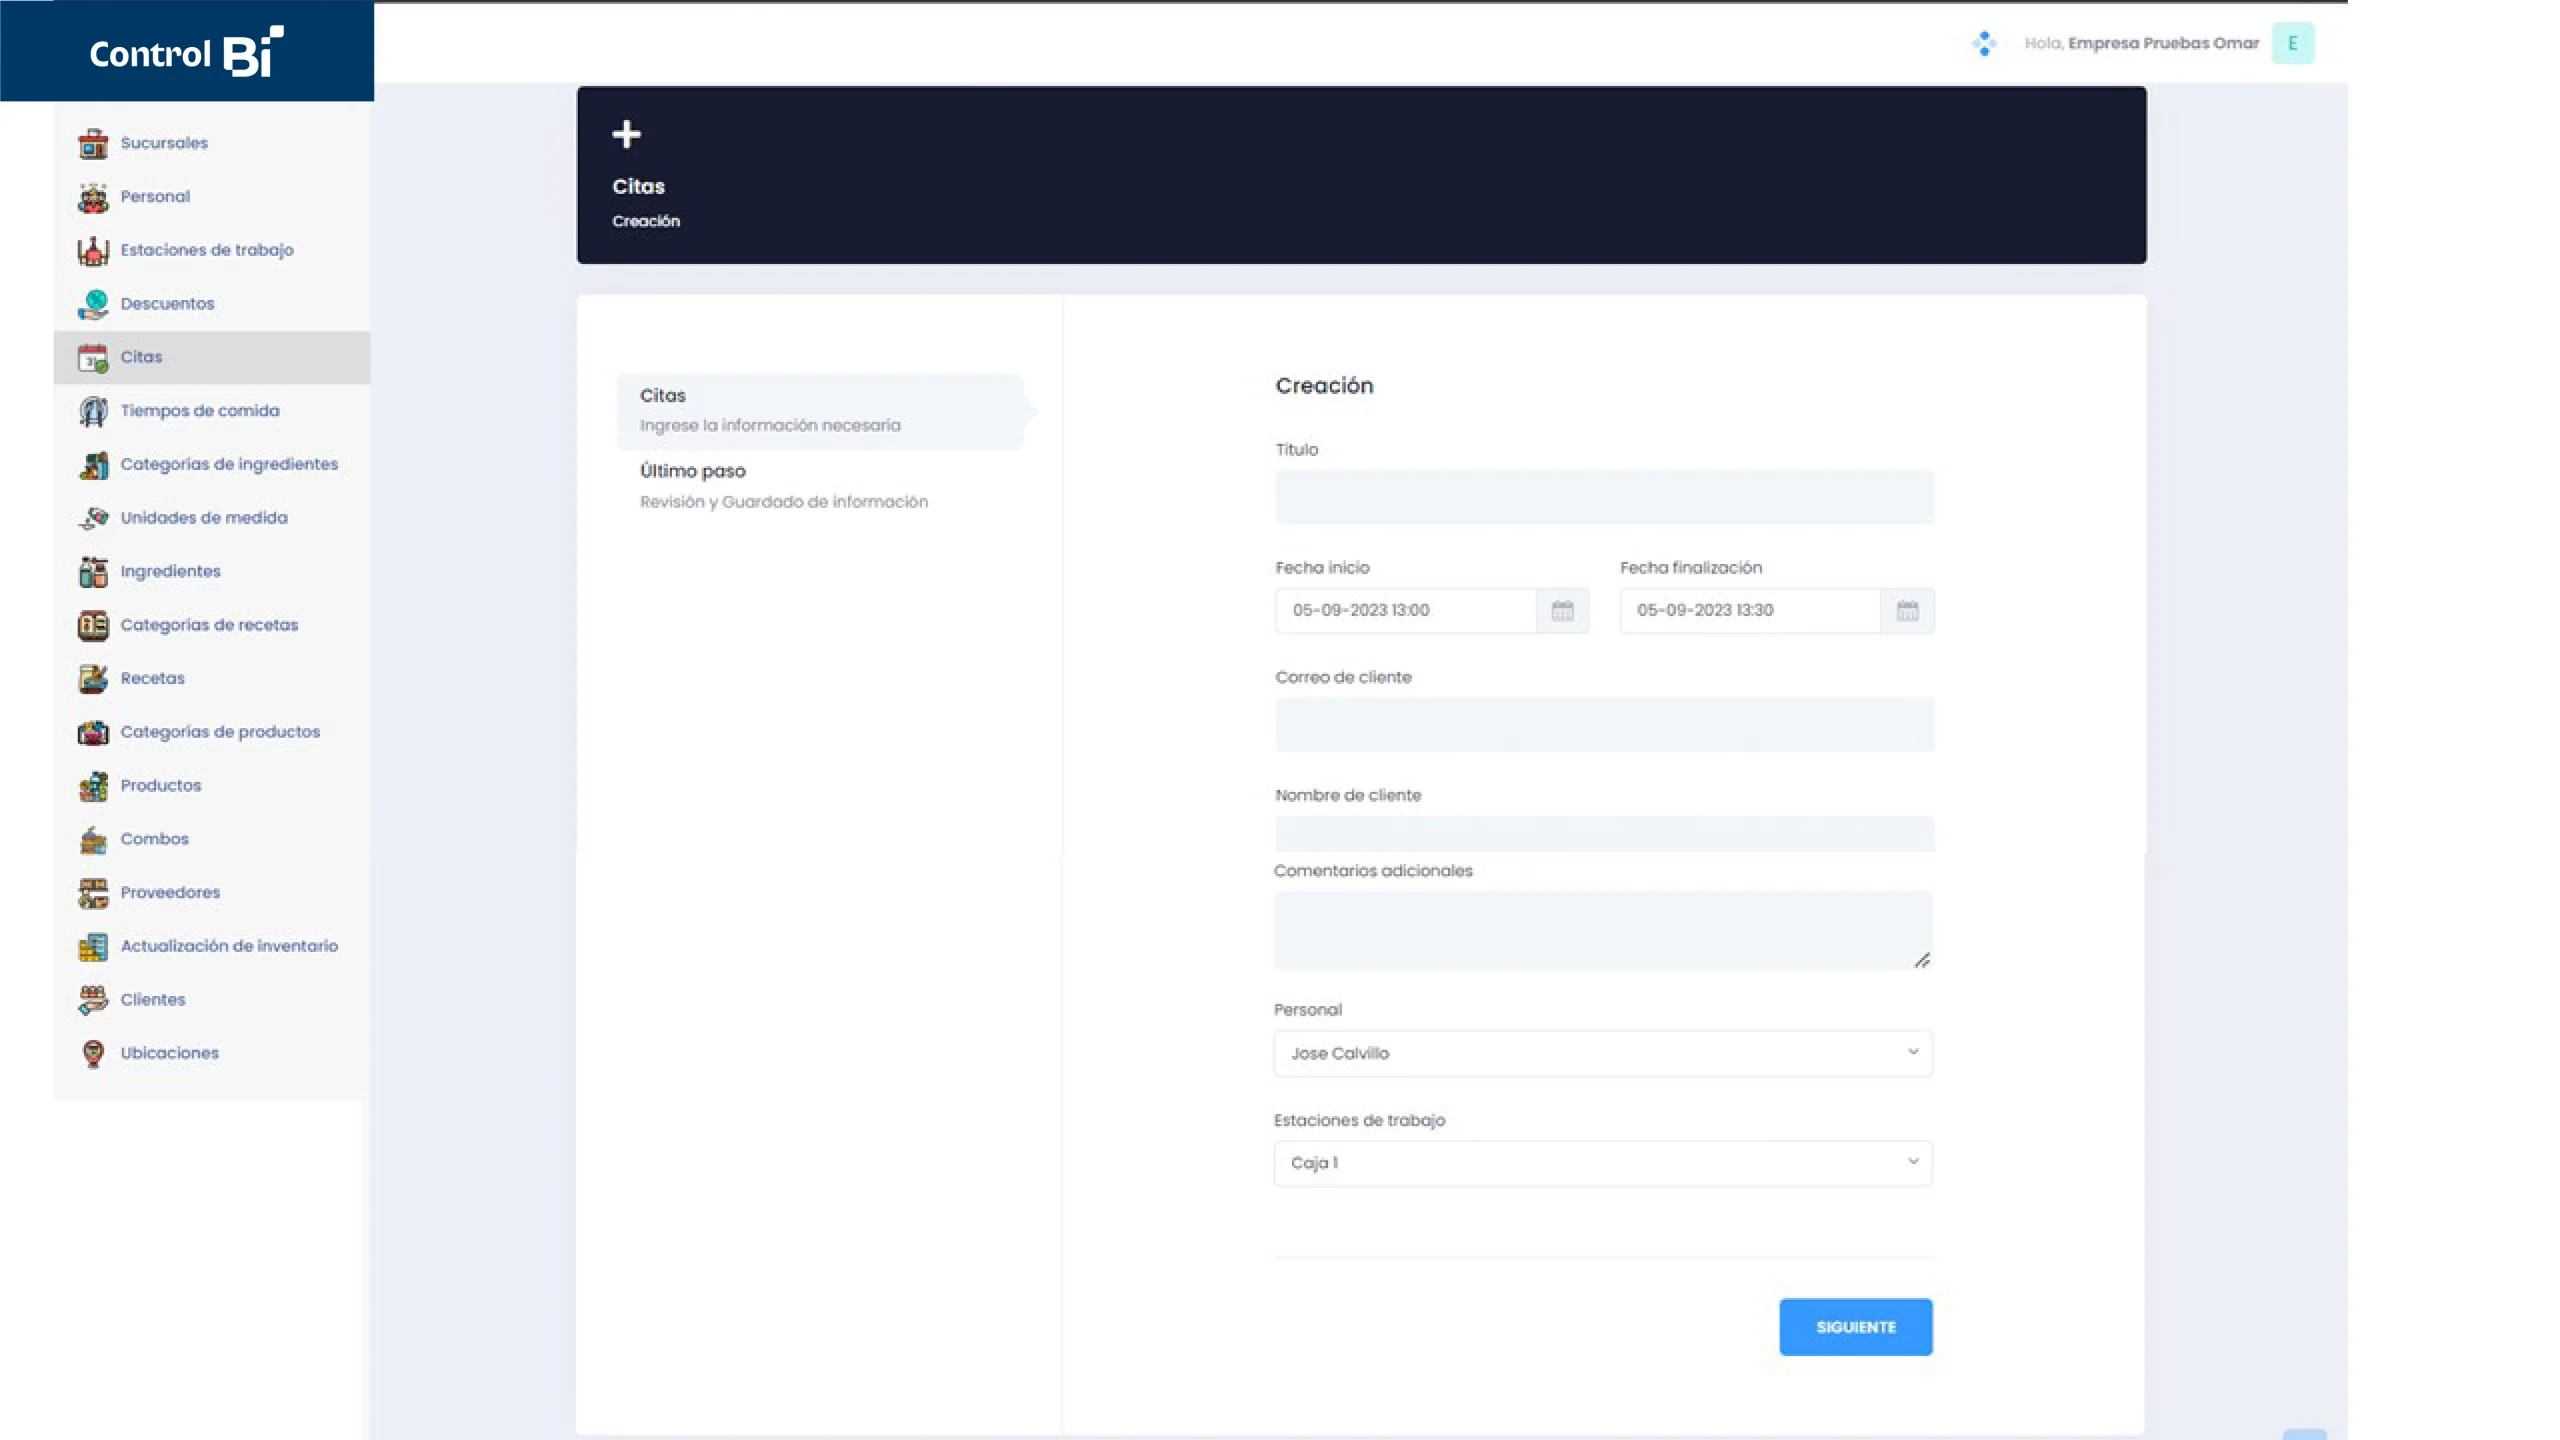Select the Citas step in wizard
This screenshot has height=1440, width=2560.
[820, 411]
